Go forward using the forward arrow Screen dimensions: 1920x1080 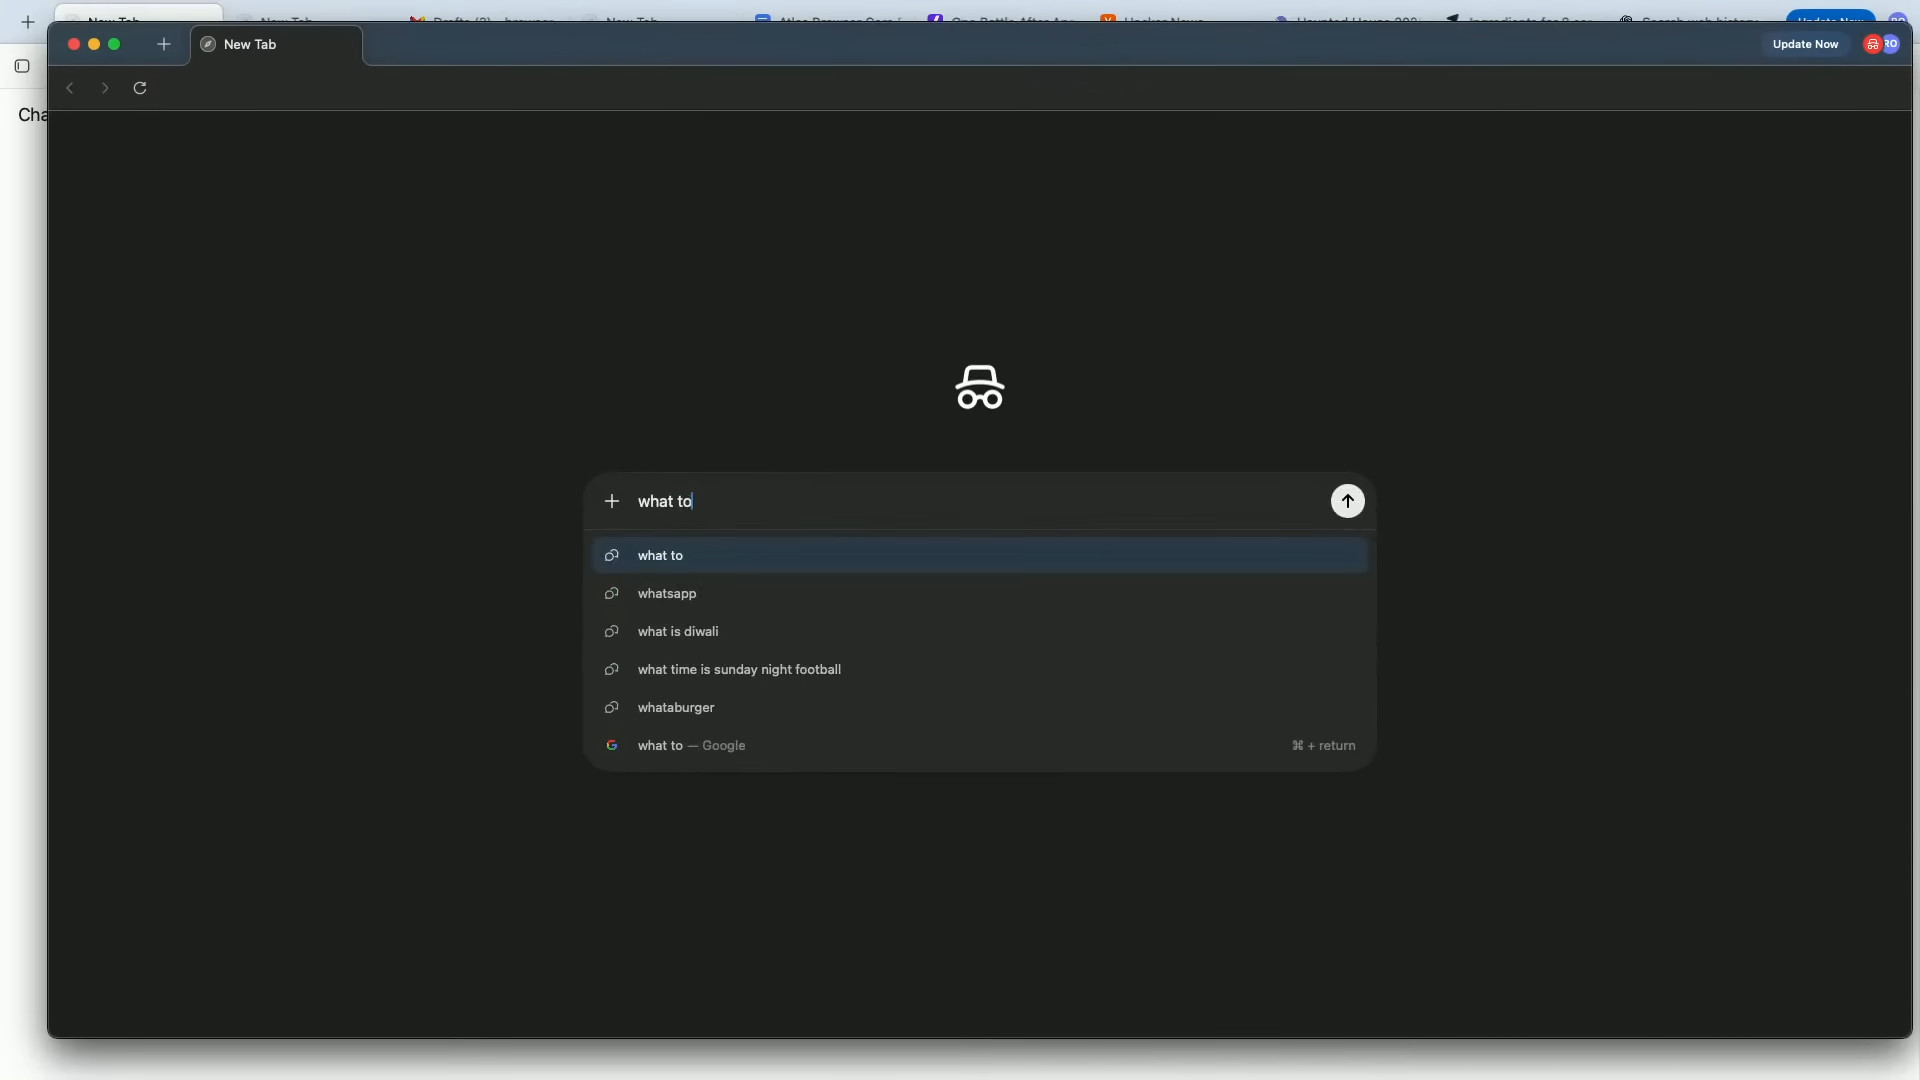coord(105,88)
